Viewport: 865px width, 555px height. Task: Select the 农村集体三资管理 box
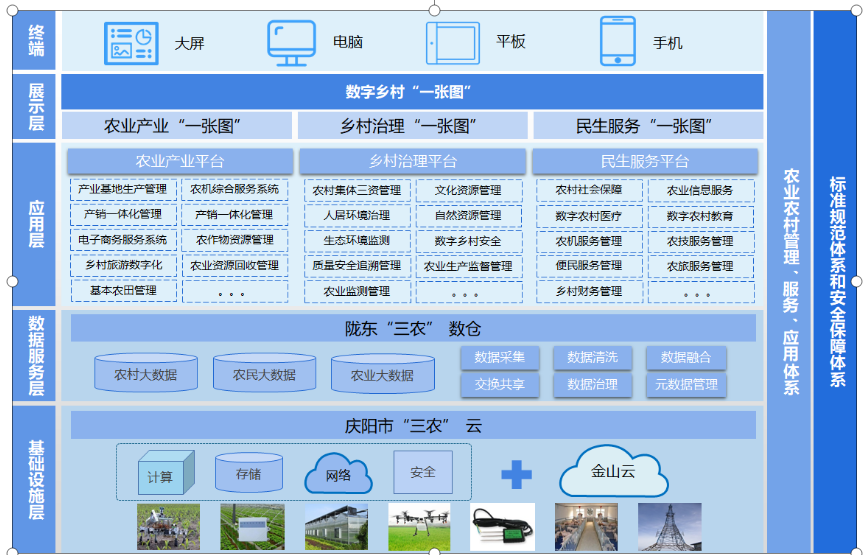(356, 190)
